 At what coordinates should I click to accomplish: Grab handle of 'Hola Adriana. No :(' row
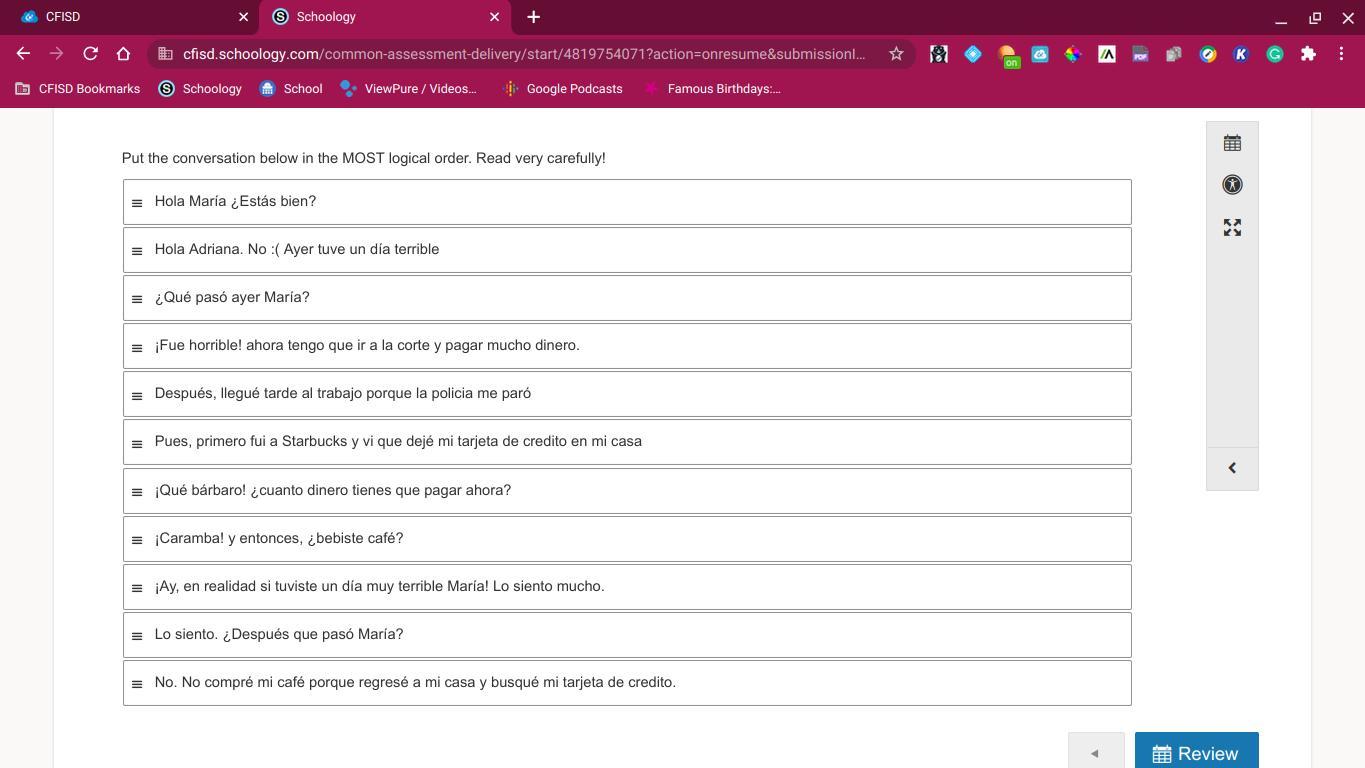(x=137, y=251)
